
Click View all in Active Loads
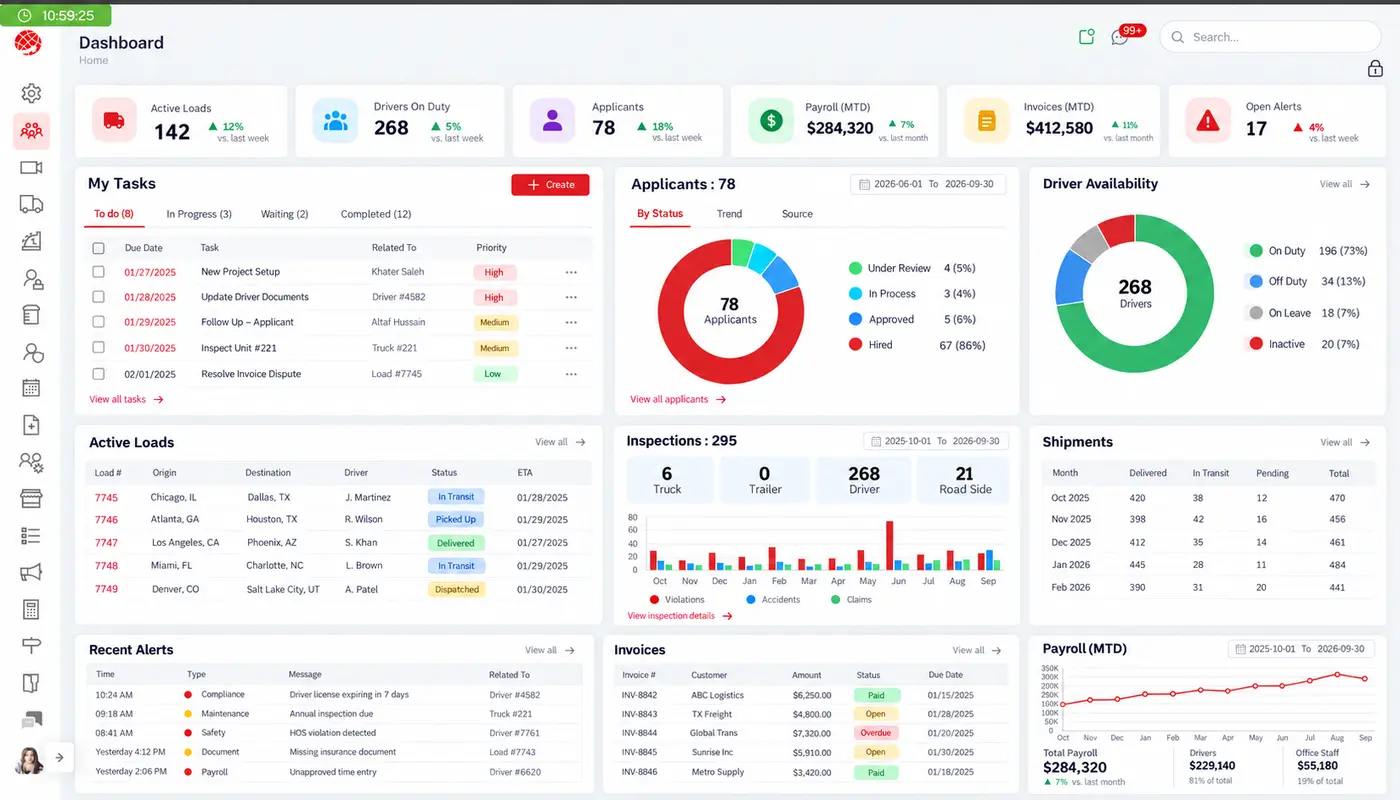tap(560, 442)
